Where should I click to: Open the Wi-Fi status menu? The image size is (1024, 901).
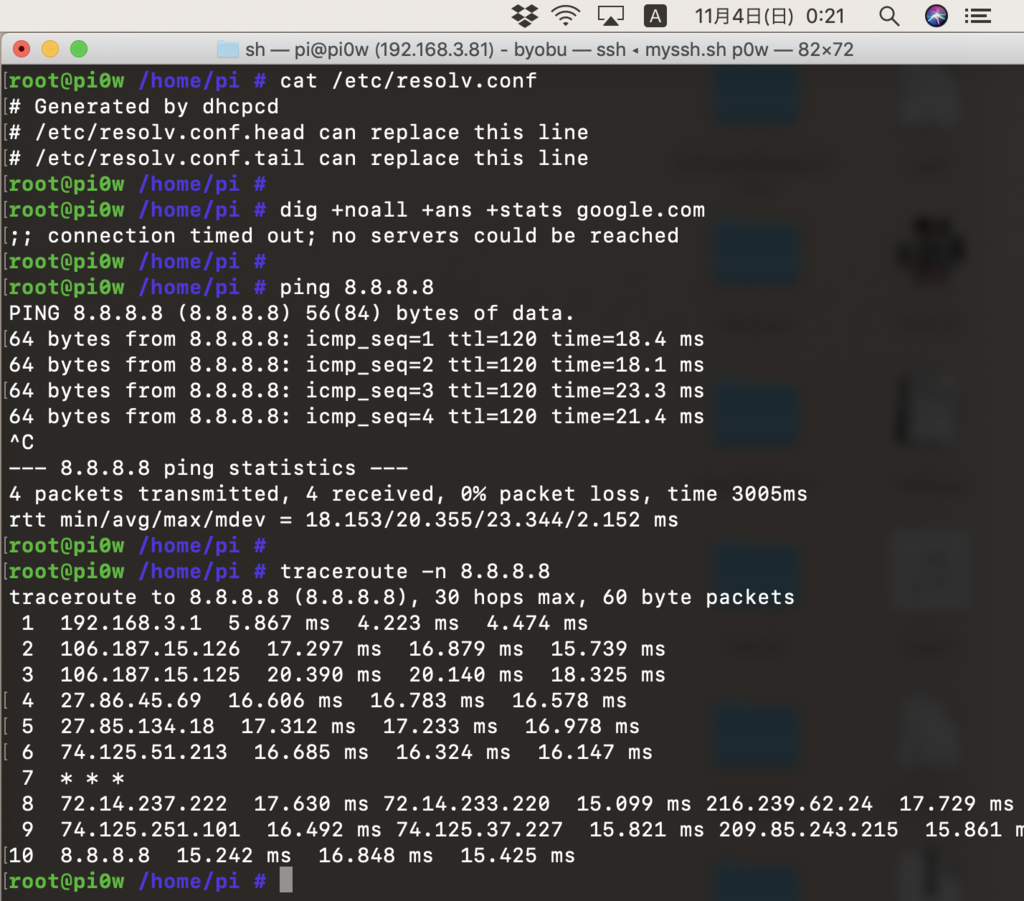[566, 16]
